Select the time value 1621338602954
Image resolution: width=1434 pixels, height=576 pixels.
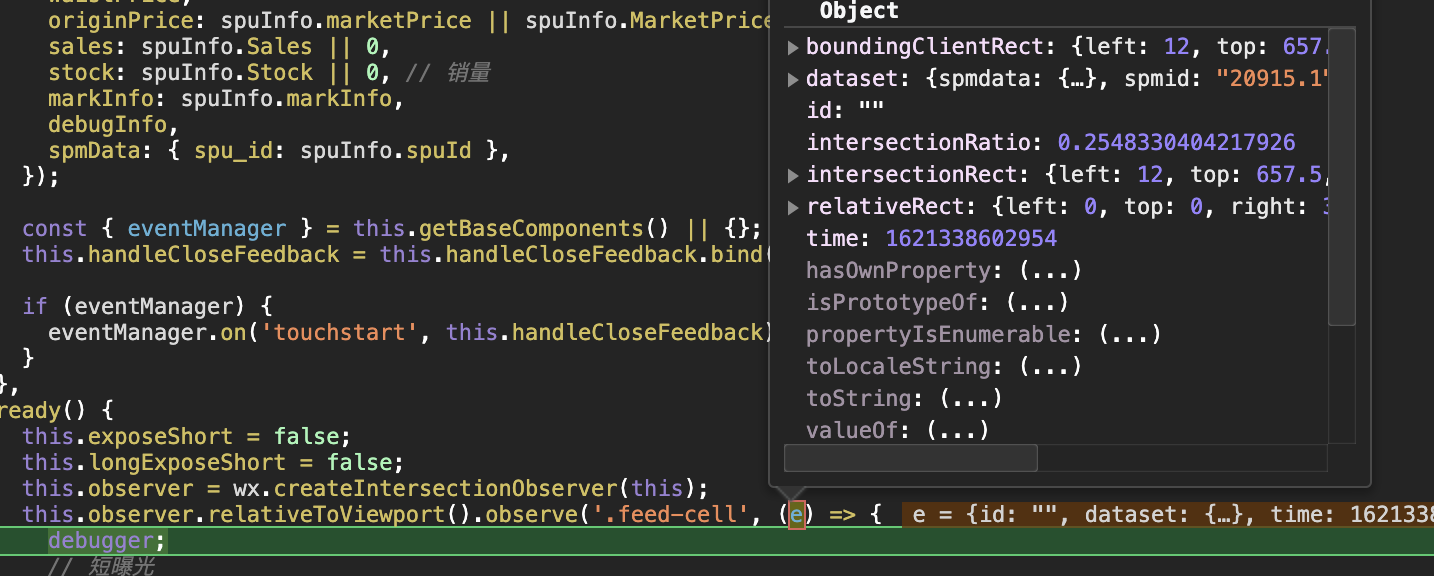pyautogui.click(x=971, y=239)
